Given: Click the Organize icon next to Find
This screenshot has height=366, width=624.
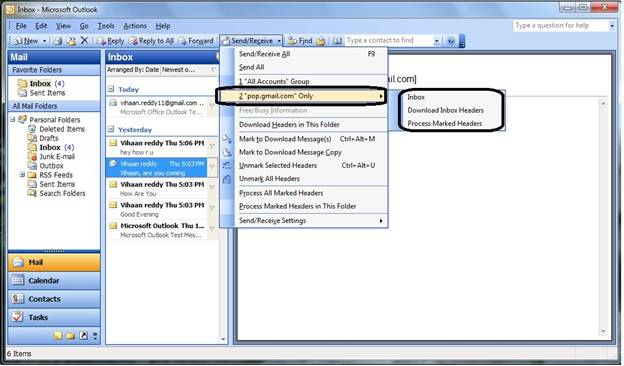Looking at the screenshot, I should click(321, 41).
